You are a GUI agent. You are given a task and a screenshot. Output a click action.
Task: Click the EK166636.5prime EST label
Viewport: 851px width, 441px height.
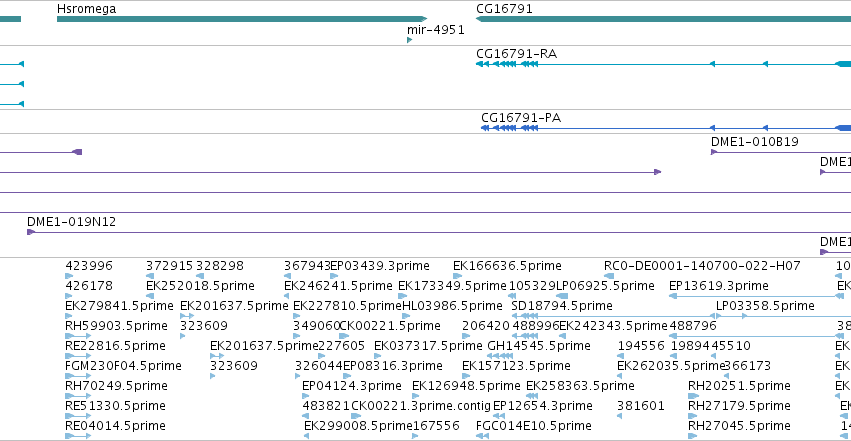click(507, 266)
